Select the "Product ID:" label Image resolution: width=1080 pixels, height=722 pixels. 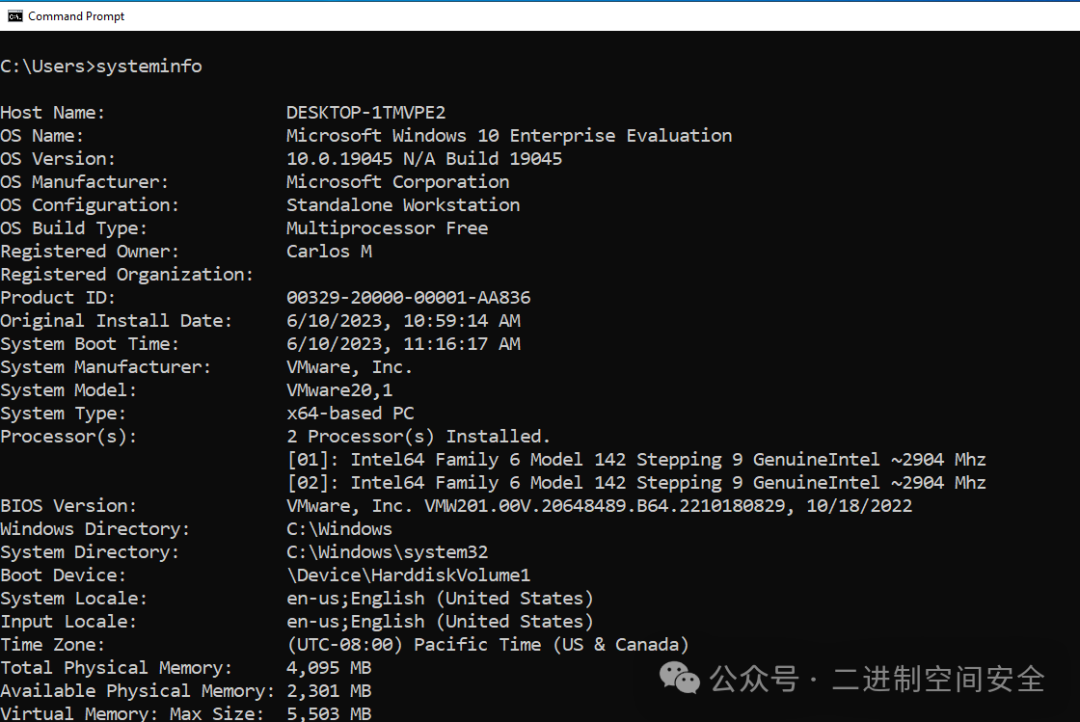tap(58, 298)
